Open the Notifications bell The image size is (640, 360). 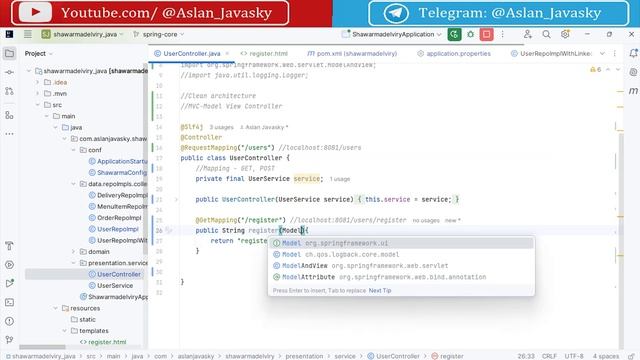coord(633,53)
